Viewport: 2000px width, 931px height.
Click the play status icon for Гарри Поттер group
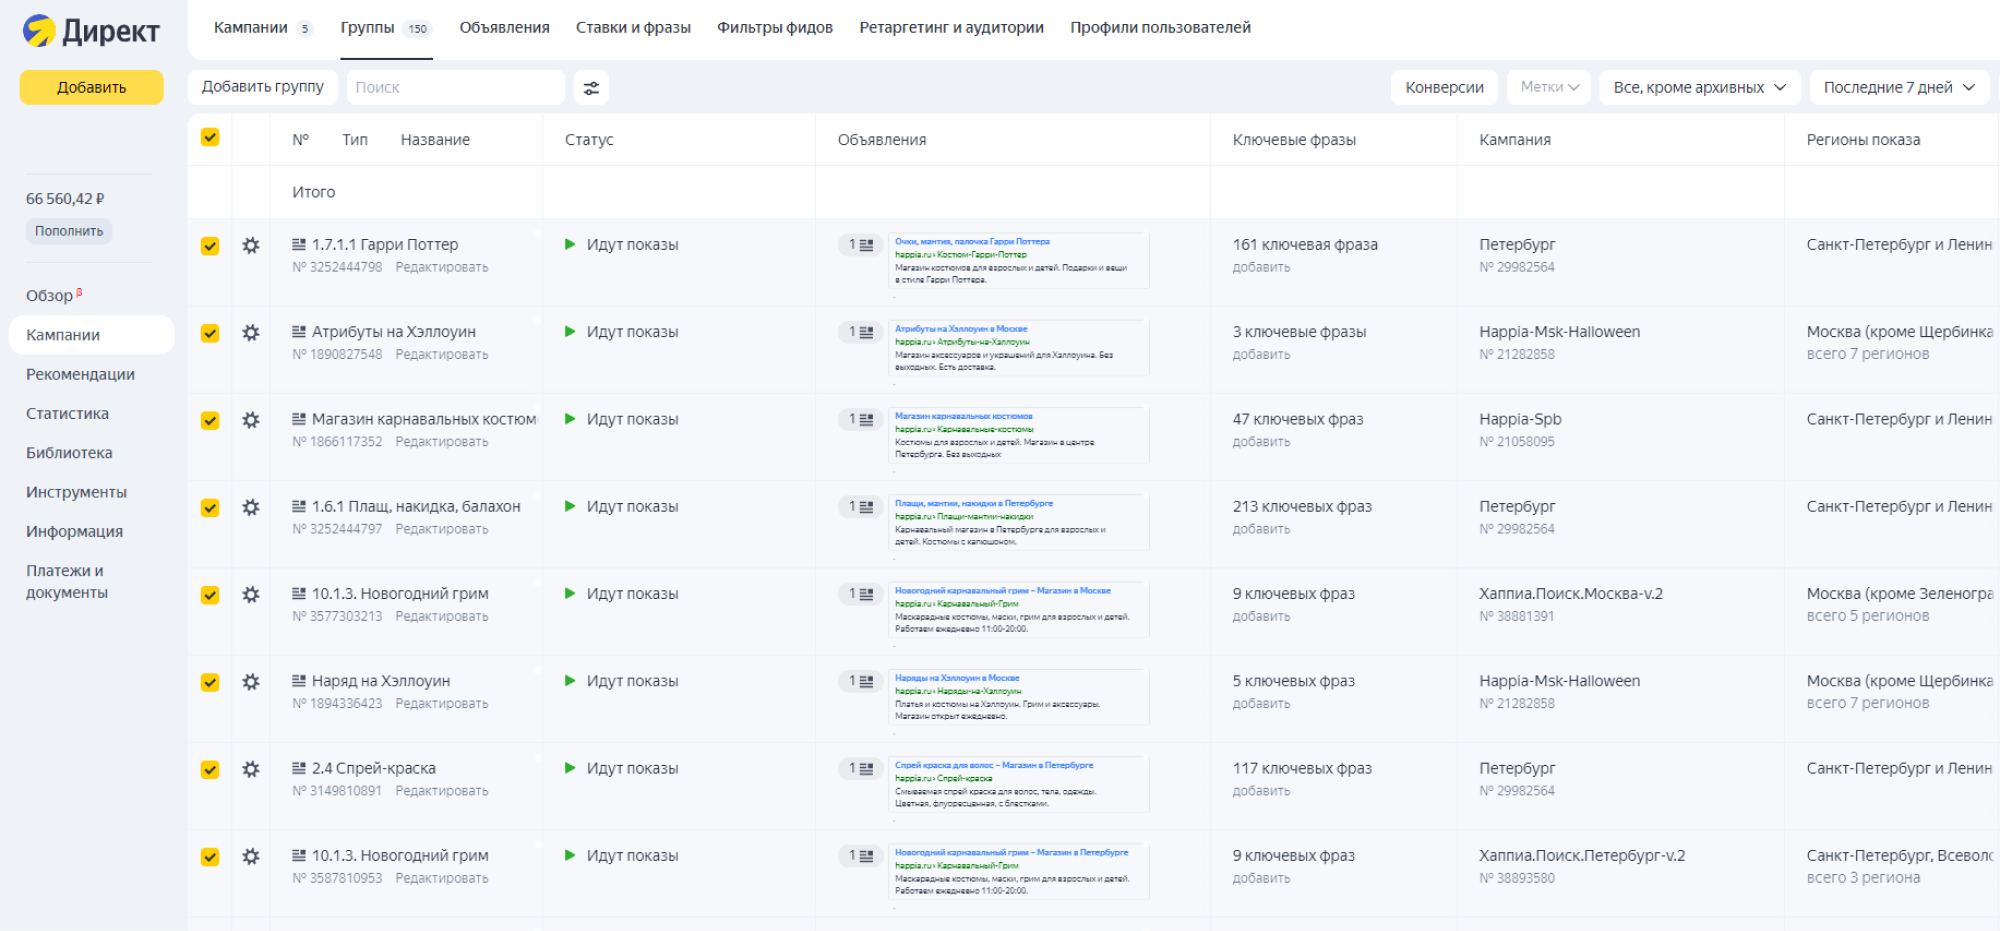pyautogui.click(x=570, y=244)
